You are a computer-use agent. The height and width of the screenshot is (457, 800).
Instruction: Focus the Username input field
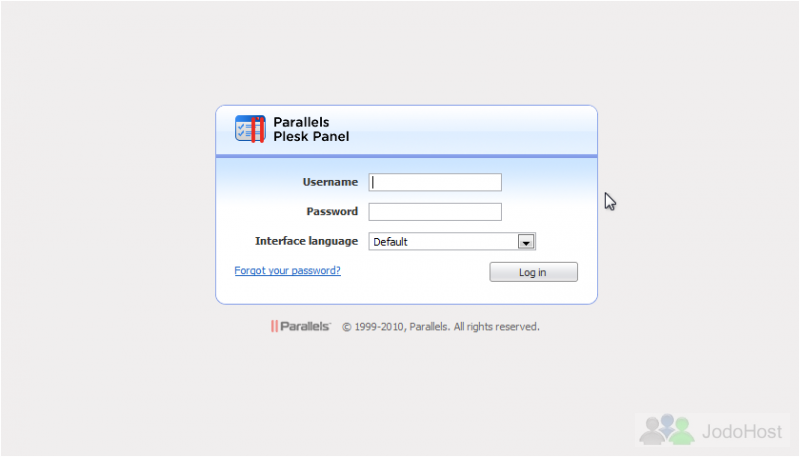[435, 183]
